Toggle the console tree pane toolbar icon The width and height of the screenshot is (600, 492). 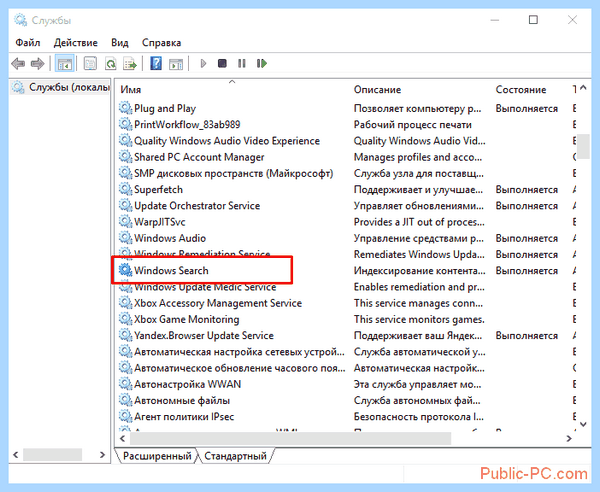(x=64, y=64)
